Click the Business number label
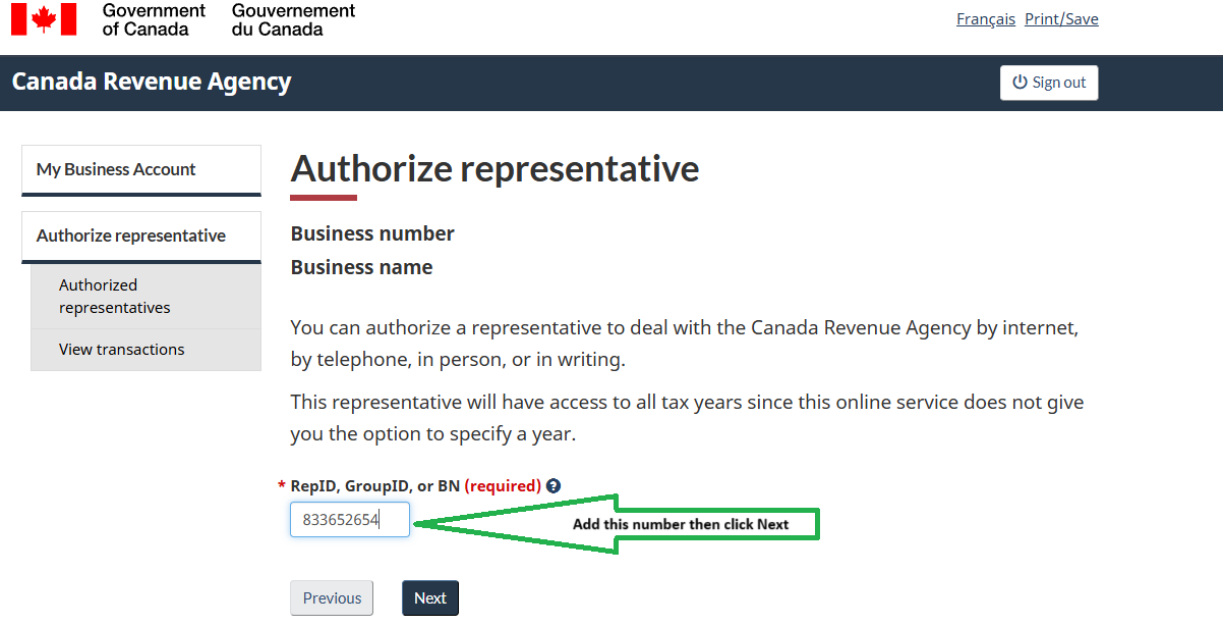Viewport: 1228px width, 630px height. point(372,234)
